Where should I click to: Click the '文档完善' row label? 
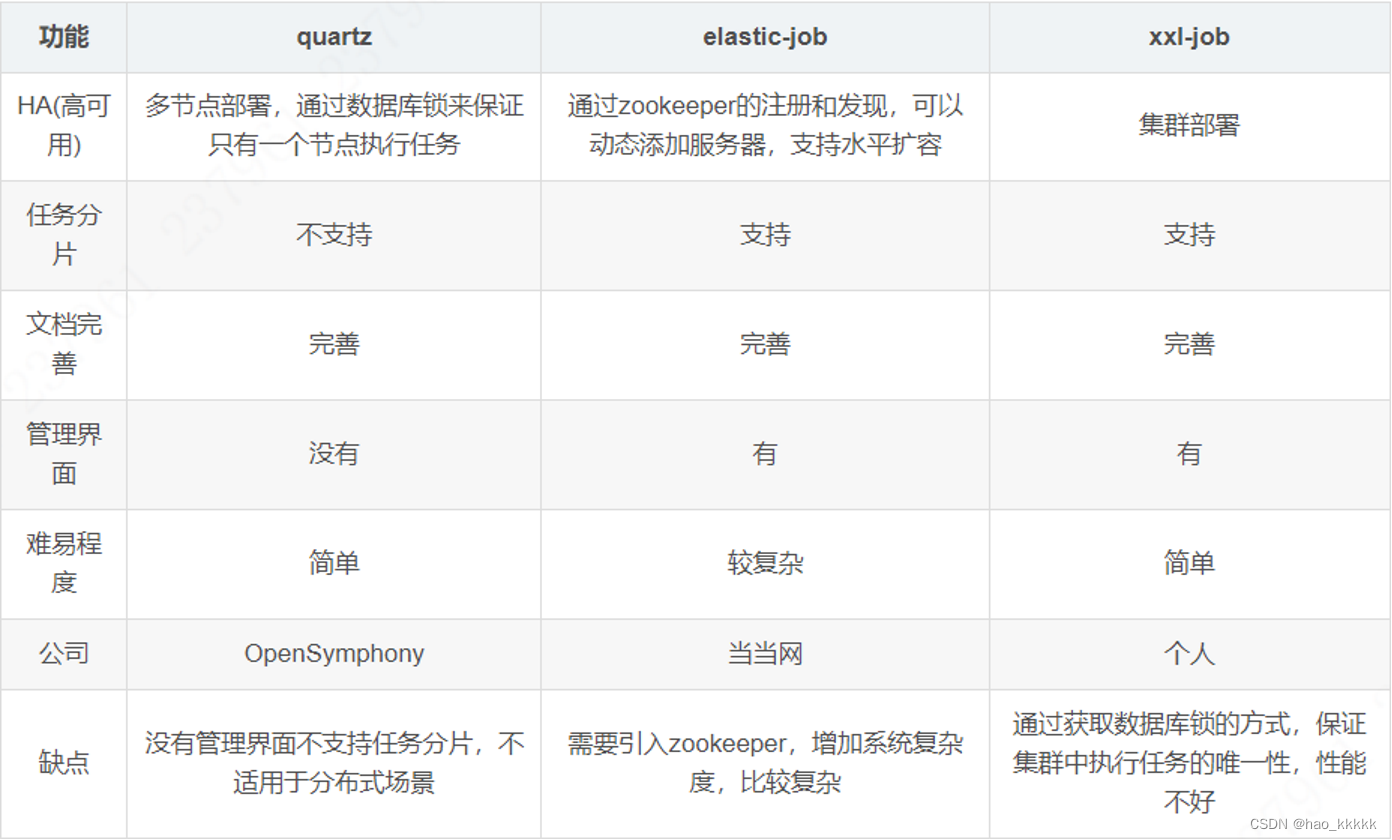(x=64, y=344)
